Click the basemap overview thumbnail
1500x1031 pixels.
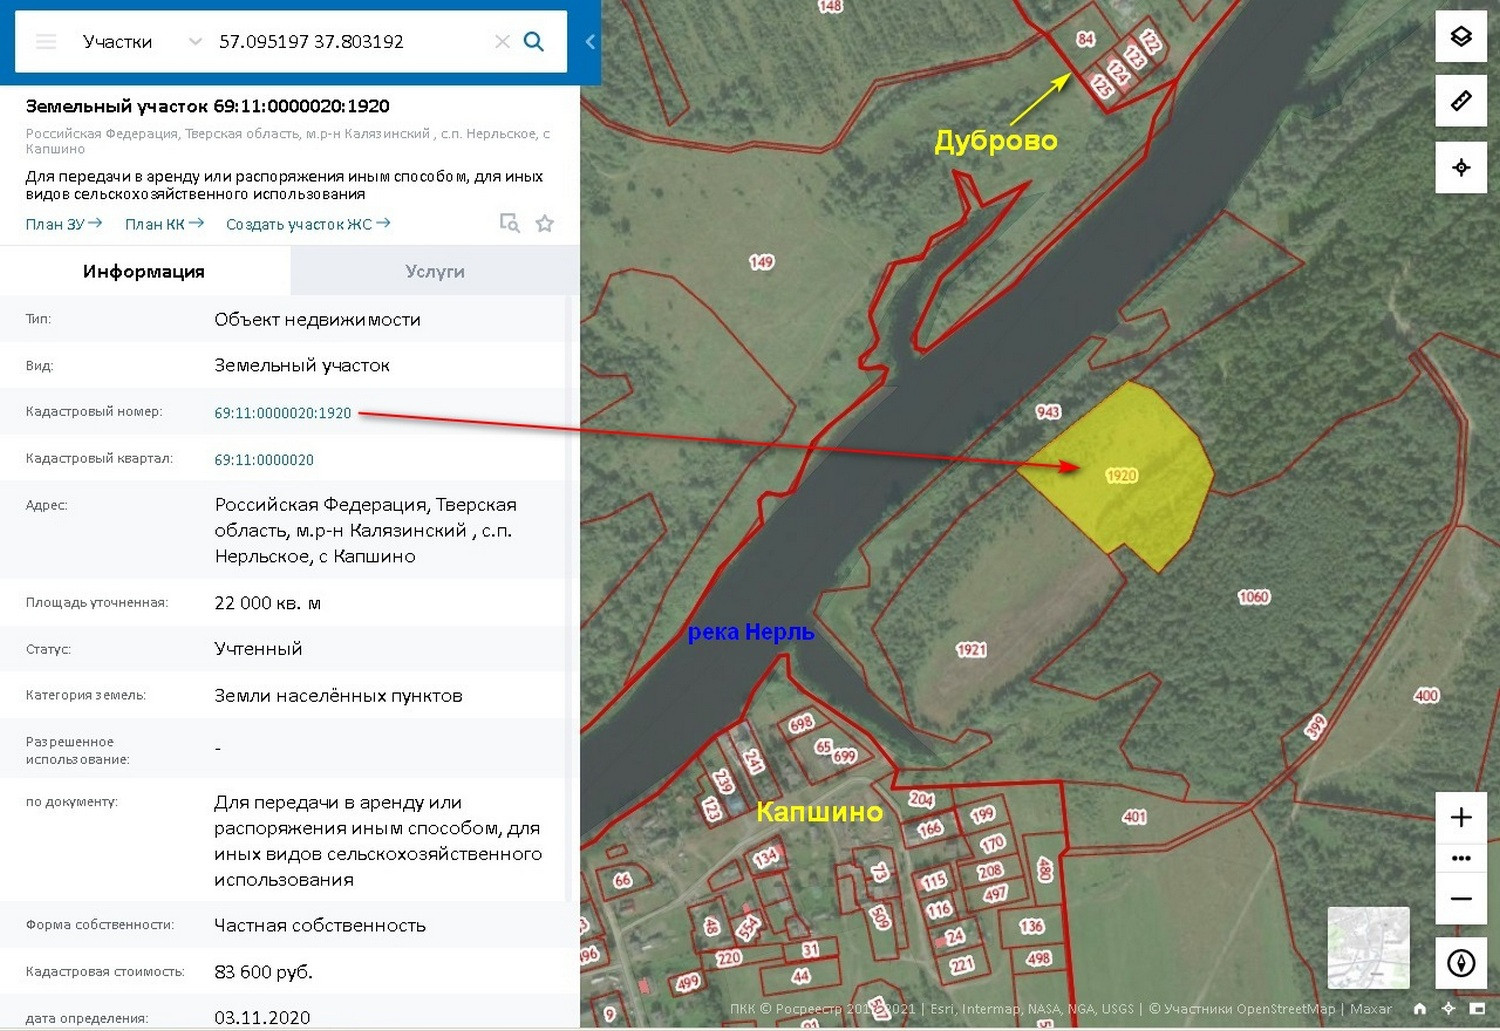[x=1368, y=947]
